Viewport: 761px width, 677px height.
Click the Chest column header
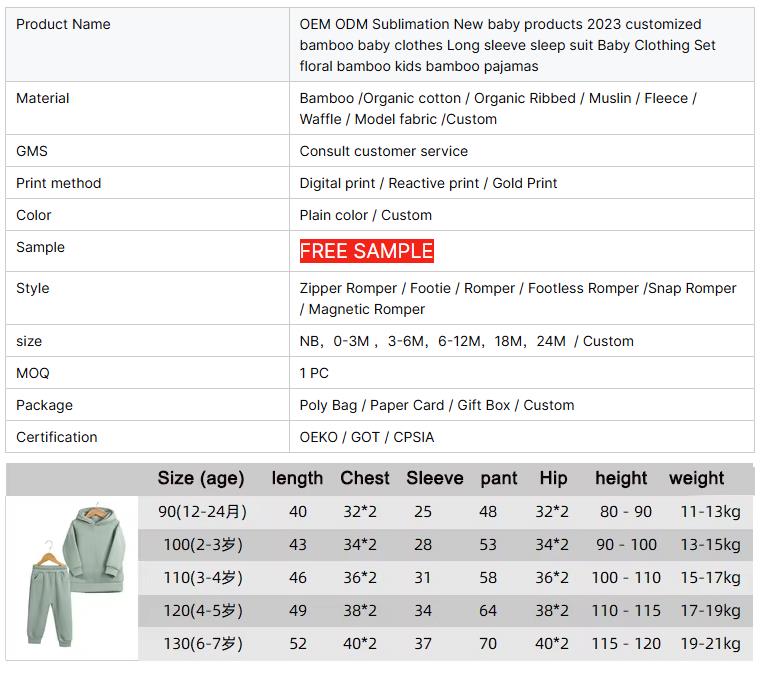(365, 478)
